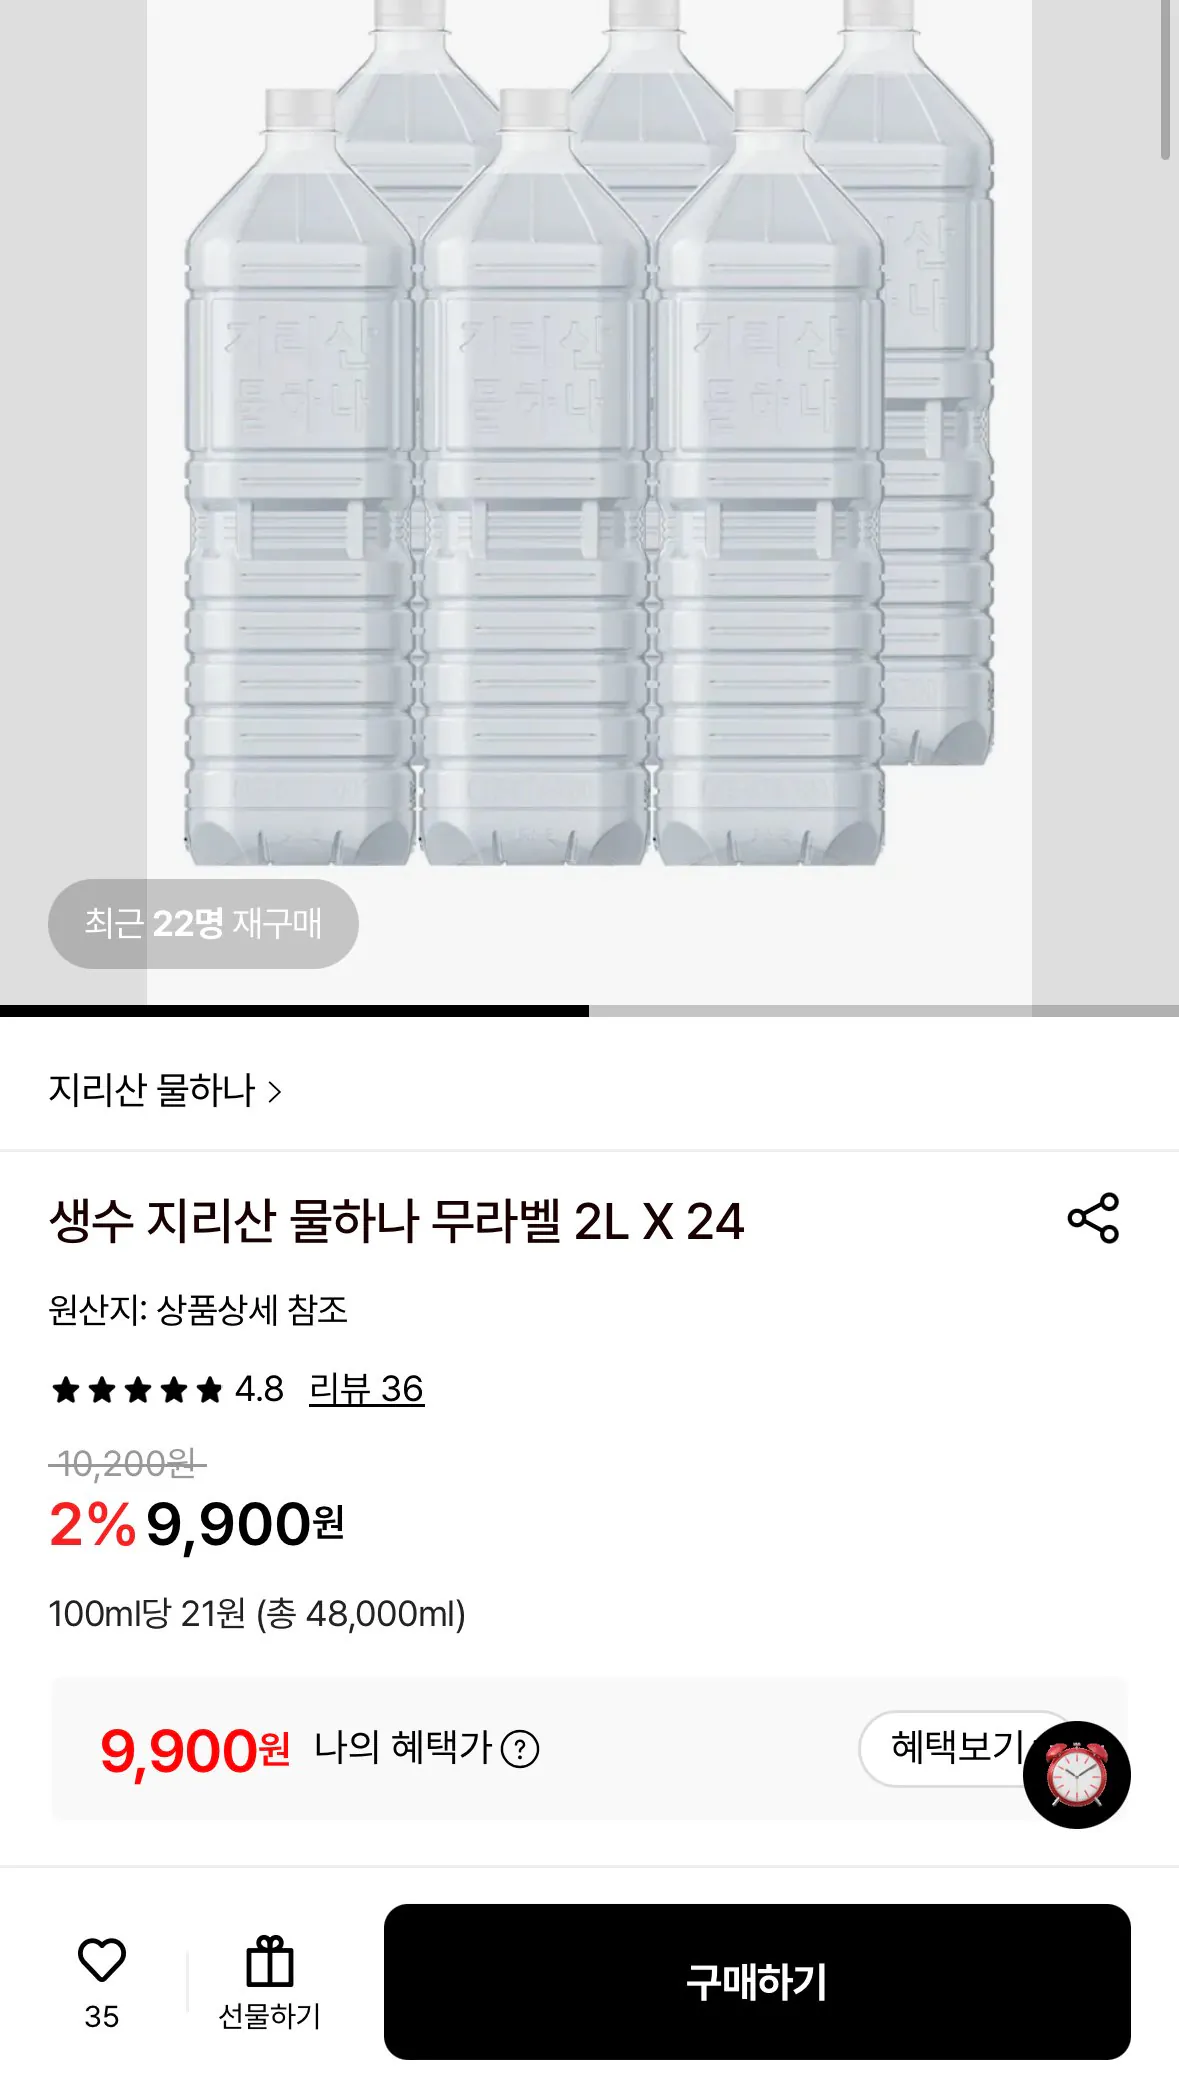Tap the five-star rating icons
Screen dimensions: 1179x2078
point(137,1390)
